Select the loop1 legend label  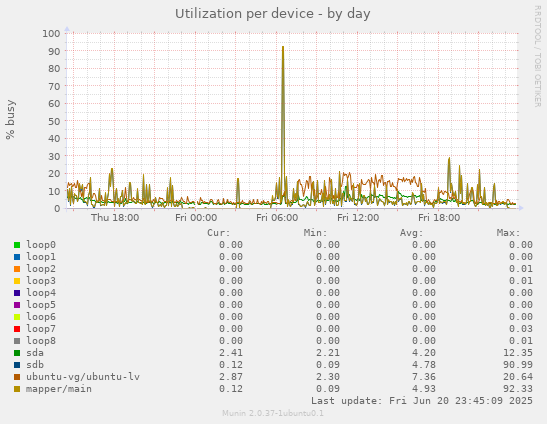pos(41,257)
